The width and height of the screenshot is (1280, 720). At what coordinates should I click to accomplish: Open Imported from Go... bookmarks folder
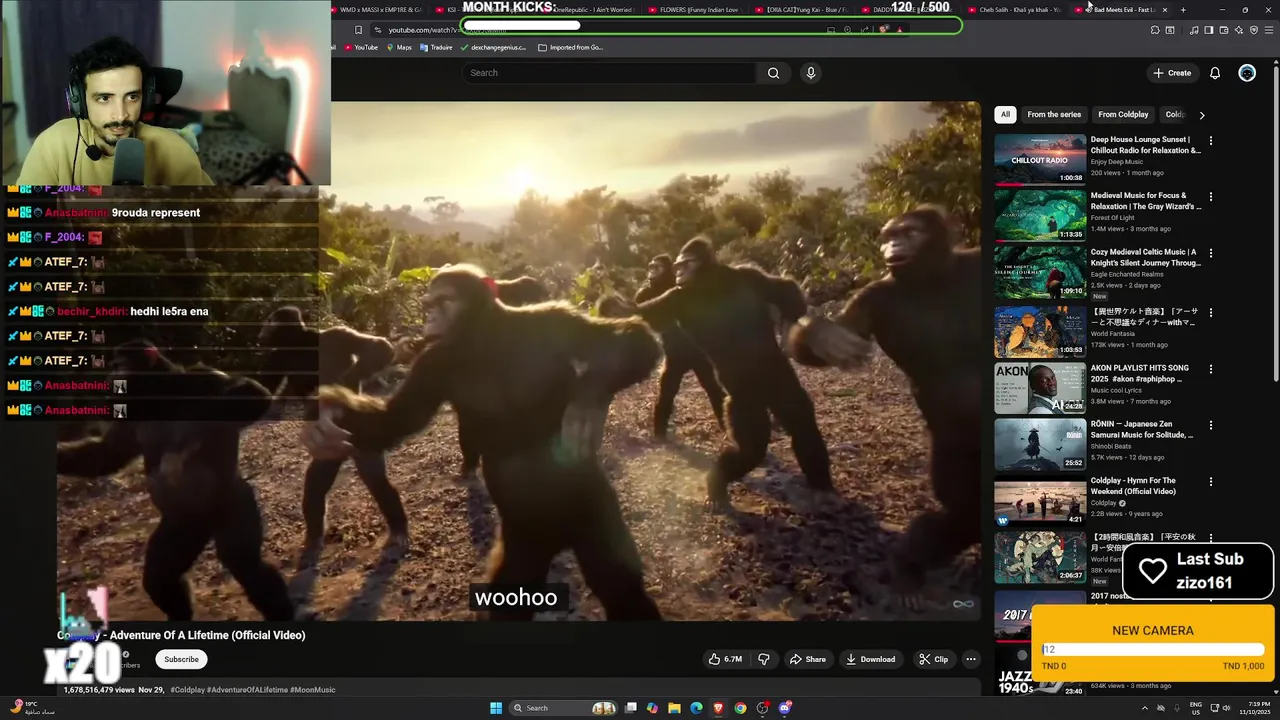coord(570,47)
